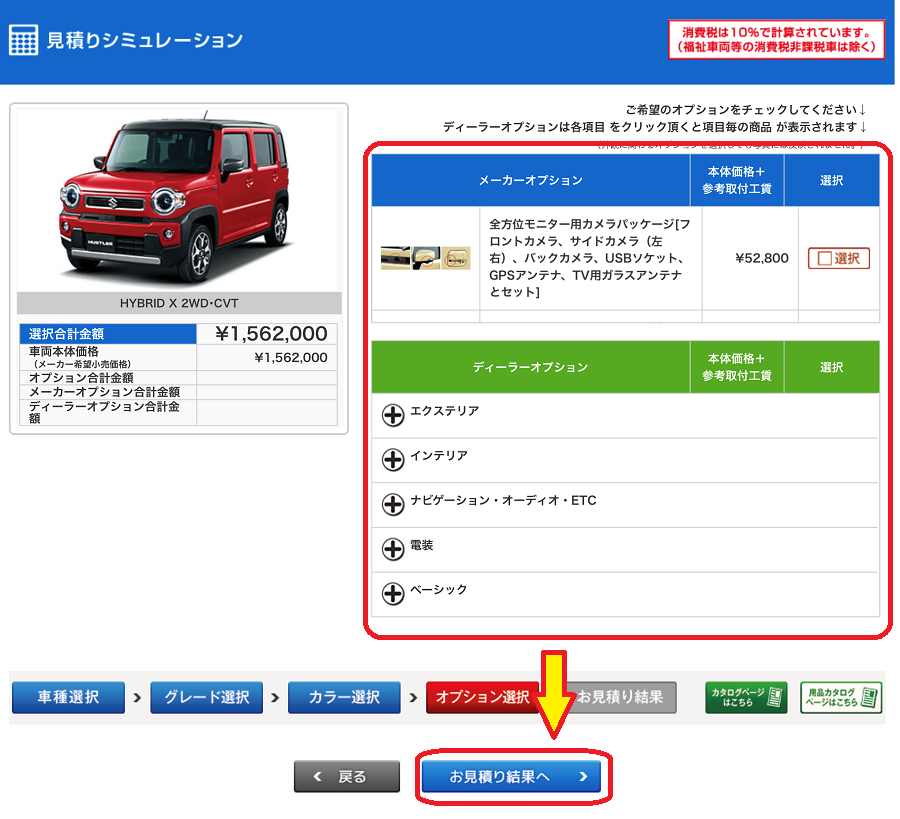Click the HYBRID X 2WD·CVT grade label
This screenshot has height=819, width=900.
[179, 303]
